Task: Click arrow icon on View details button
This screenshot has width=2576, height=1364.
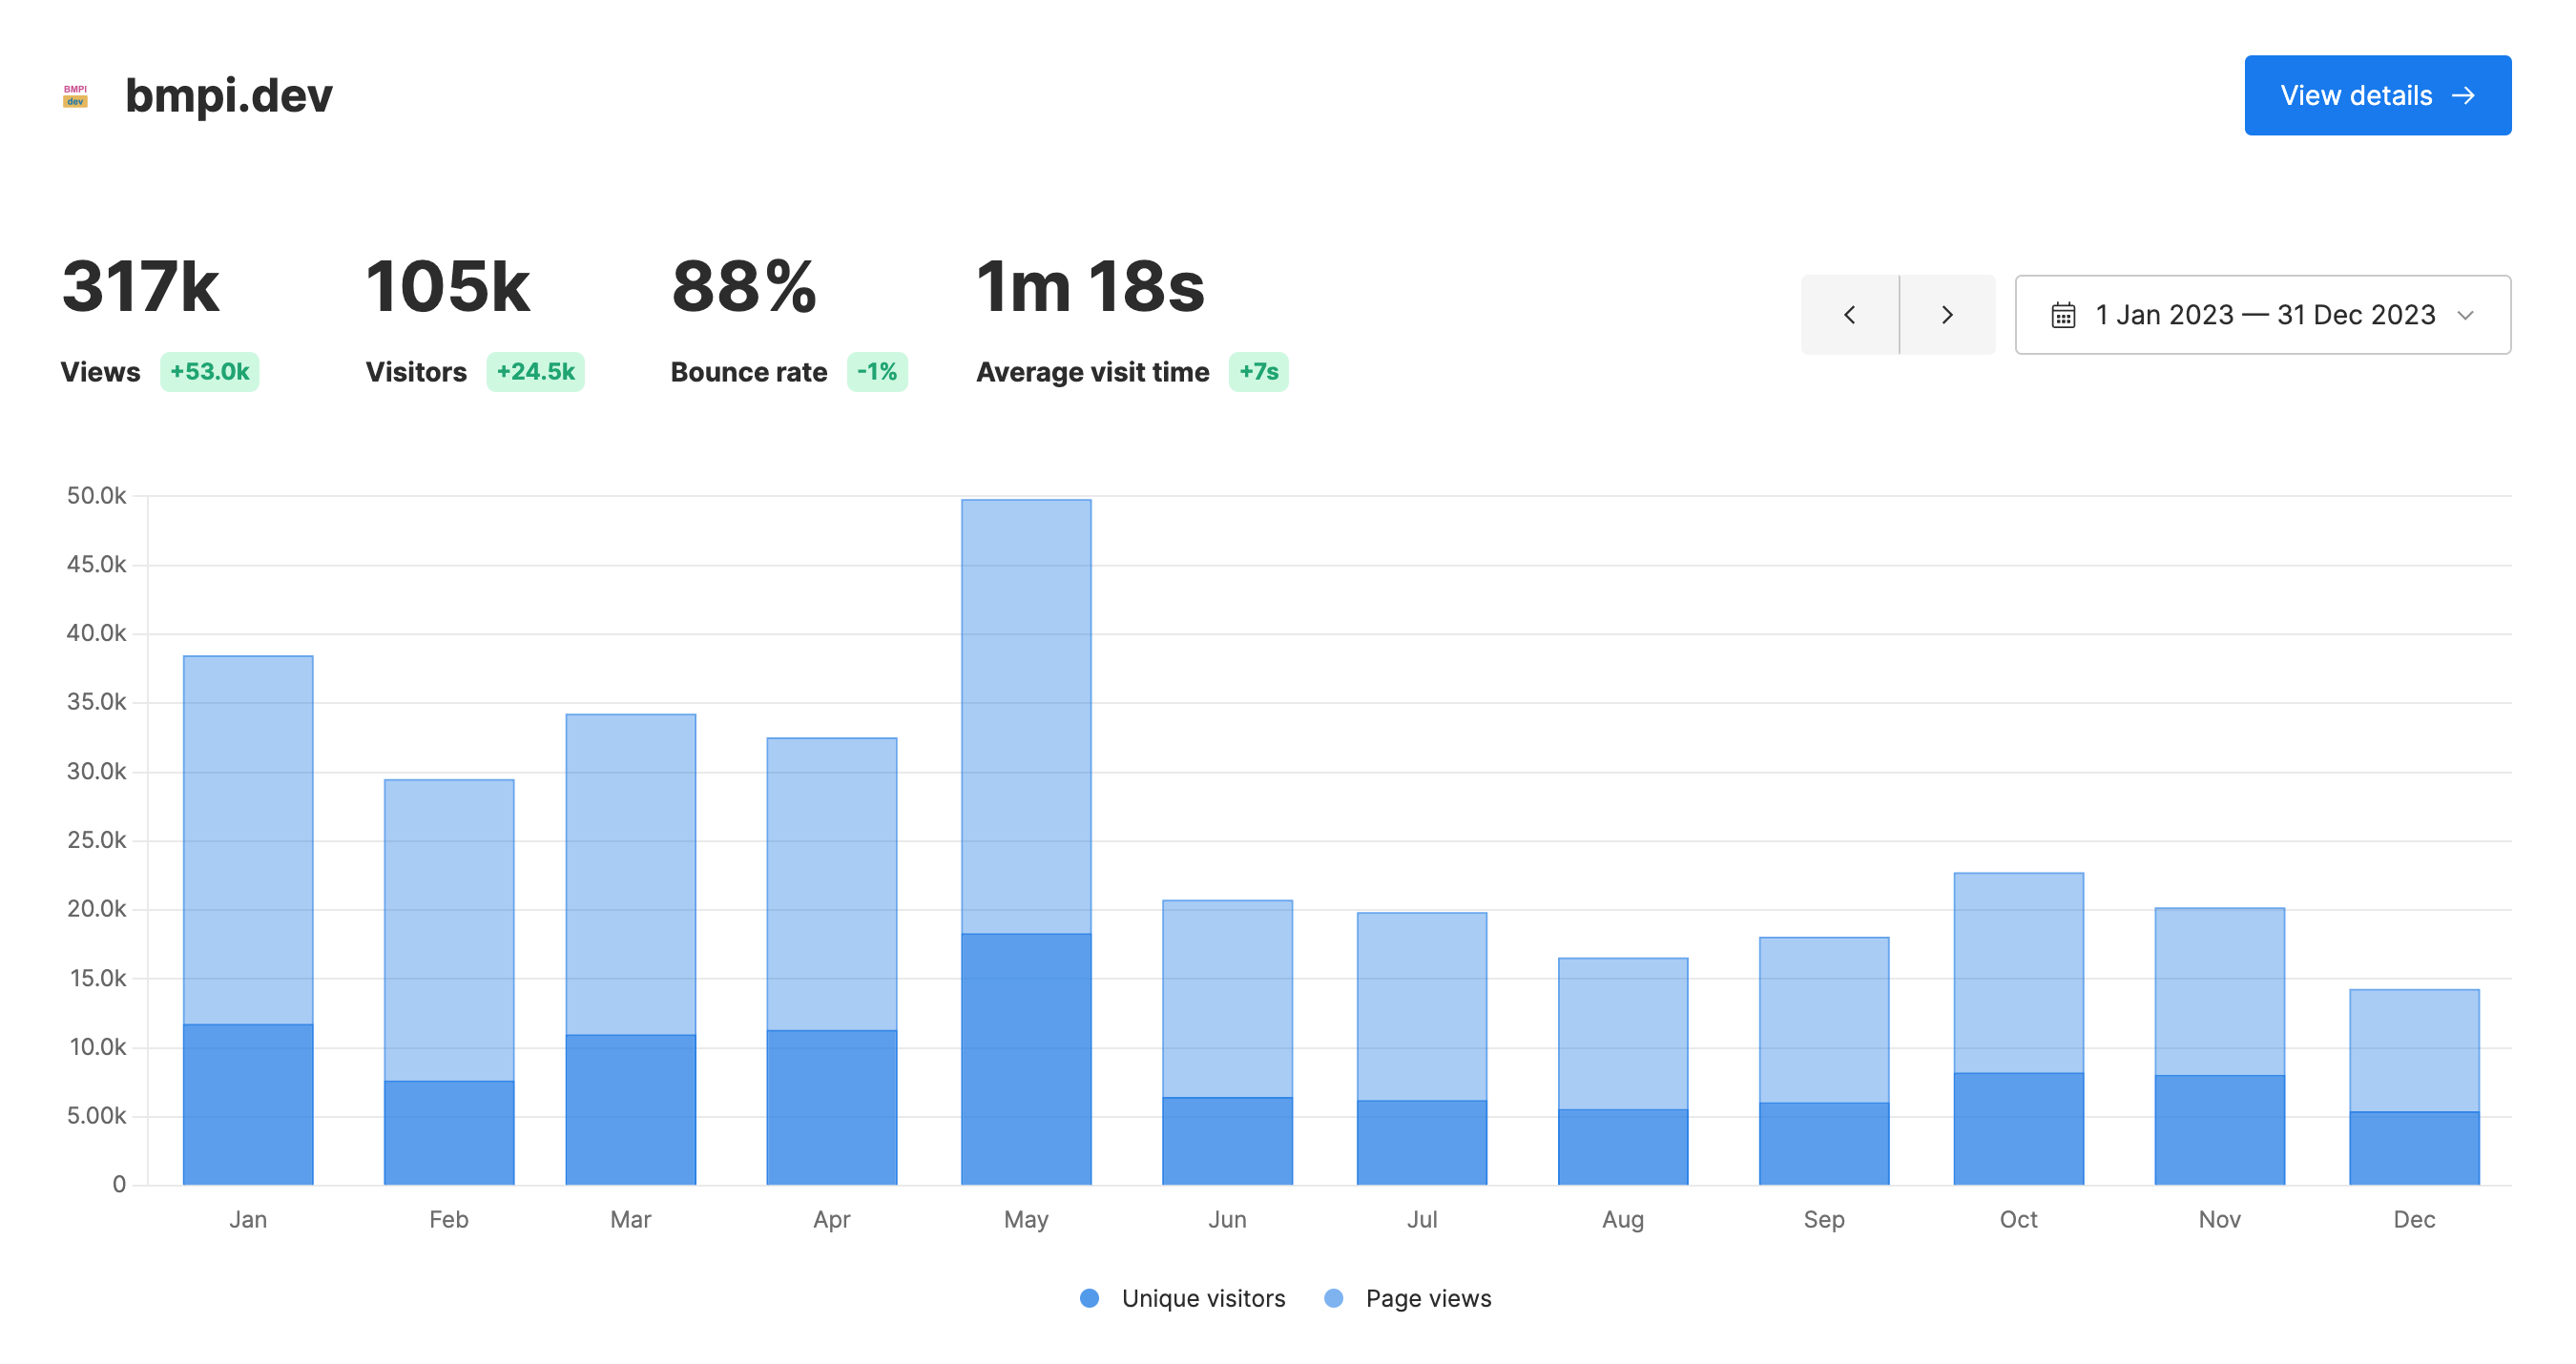Action: tap(2463, 95)
